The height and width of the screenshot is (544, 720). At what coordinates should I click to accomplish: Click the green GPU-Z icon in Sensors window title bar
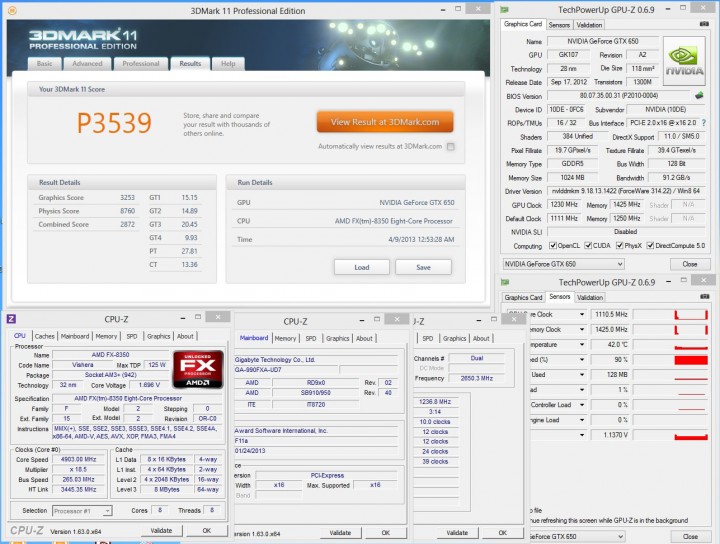click(505, 282)
